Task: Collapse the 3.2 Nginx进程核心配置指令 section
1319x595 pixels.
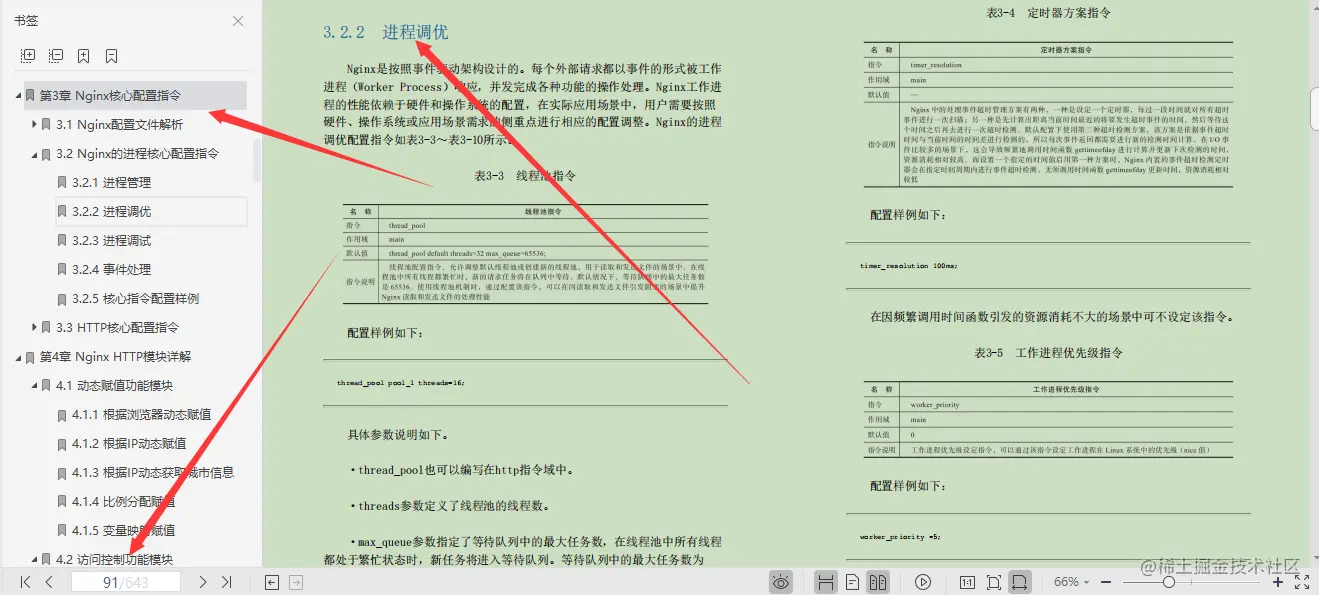Action: 33,153
